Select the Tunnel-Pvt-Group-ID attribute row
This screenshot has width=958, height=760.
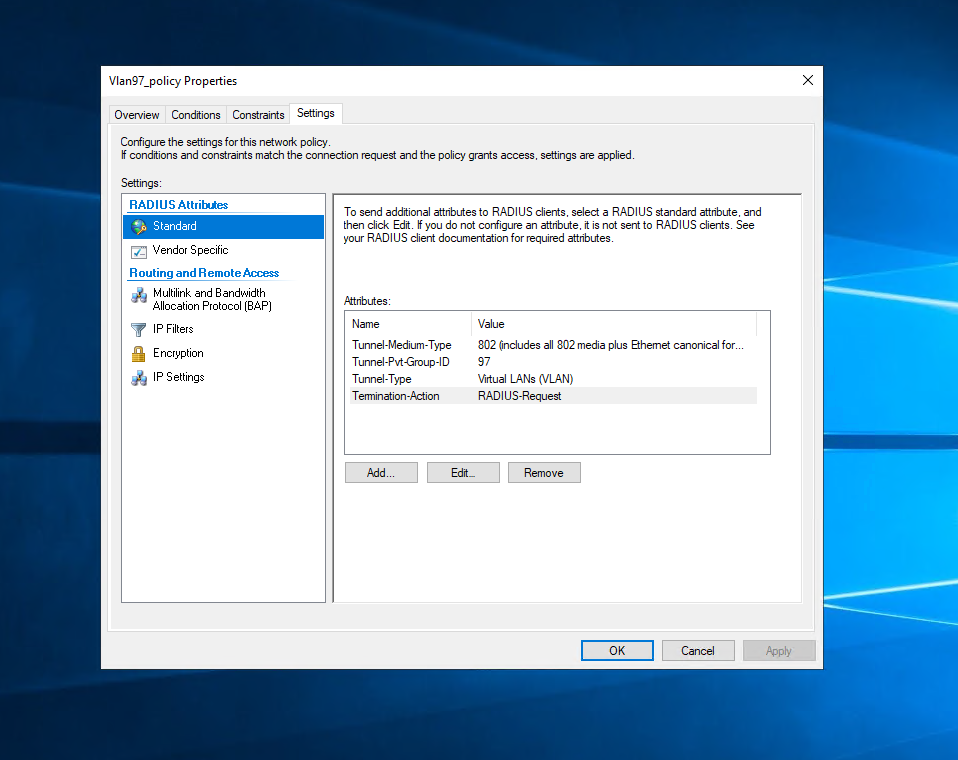(554, 362)
